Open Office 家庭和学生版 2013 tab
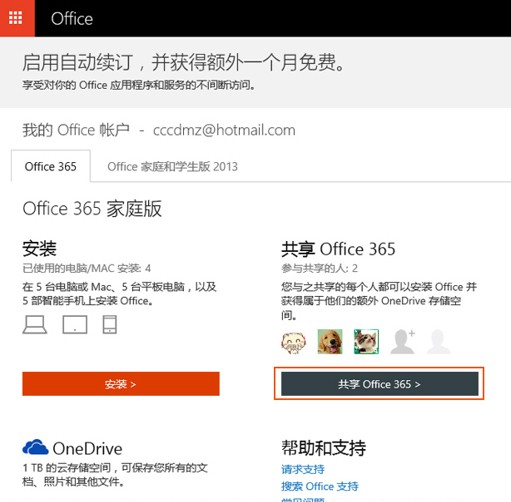The height and width of the screenshot is (502, 511). [172, 166]
